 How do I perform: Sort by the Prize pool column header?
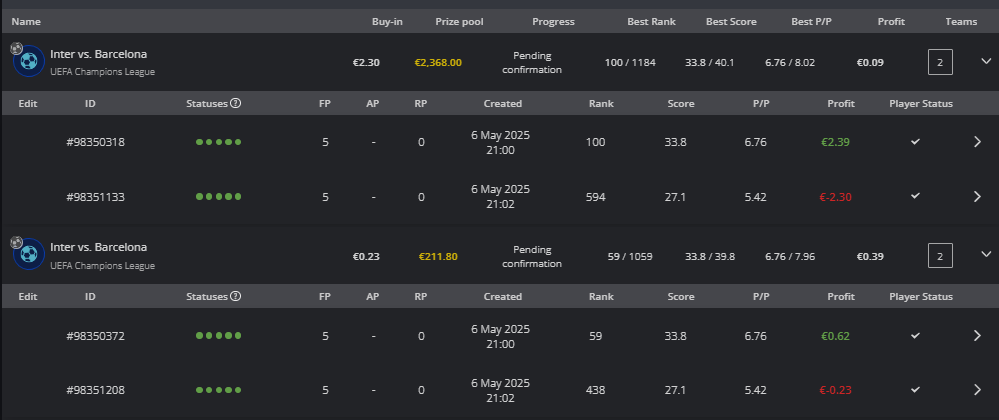click(459, 22)
